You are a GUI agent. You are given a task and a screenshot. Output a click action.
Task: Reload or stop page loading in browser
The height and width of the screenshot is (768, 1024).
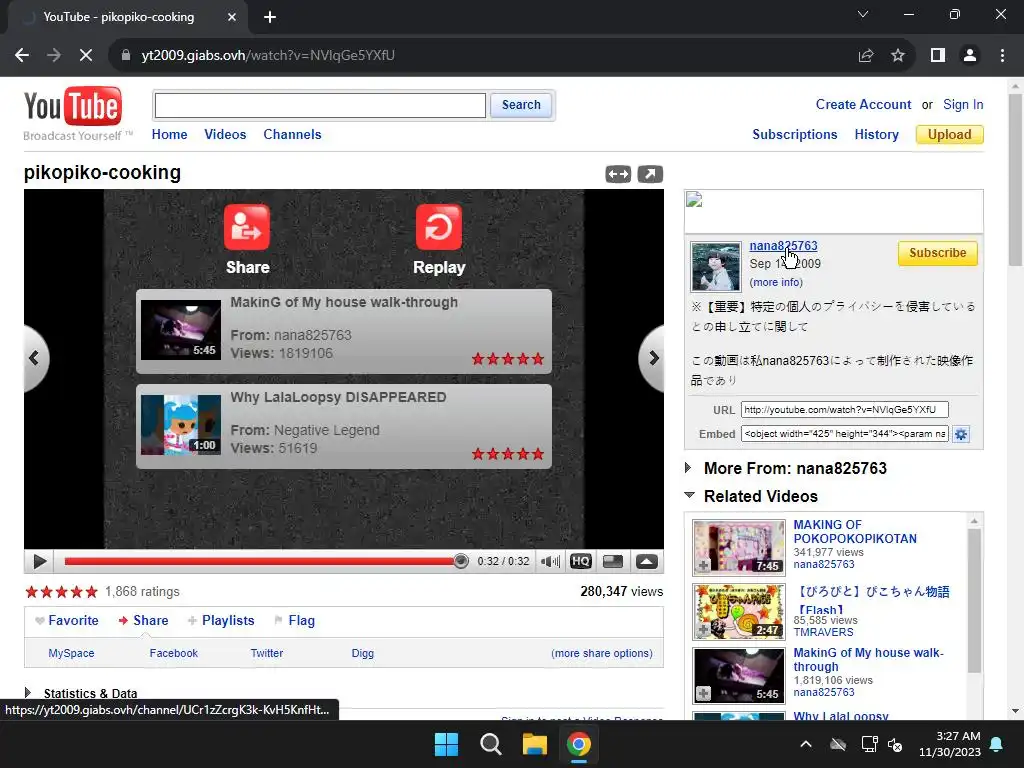(x=86, y=56)
